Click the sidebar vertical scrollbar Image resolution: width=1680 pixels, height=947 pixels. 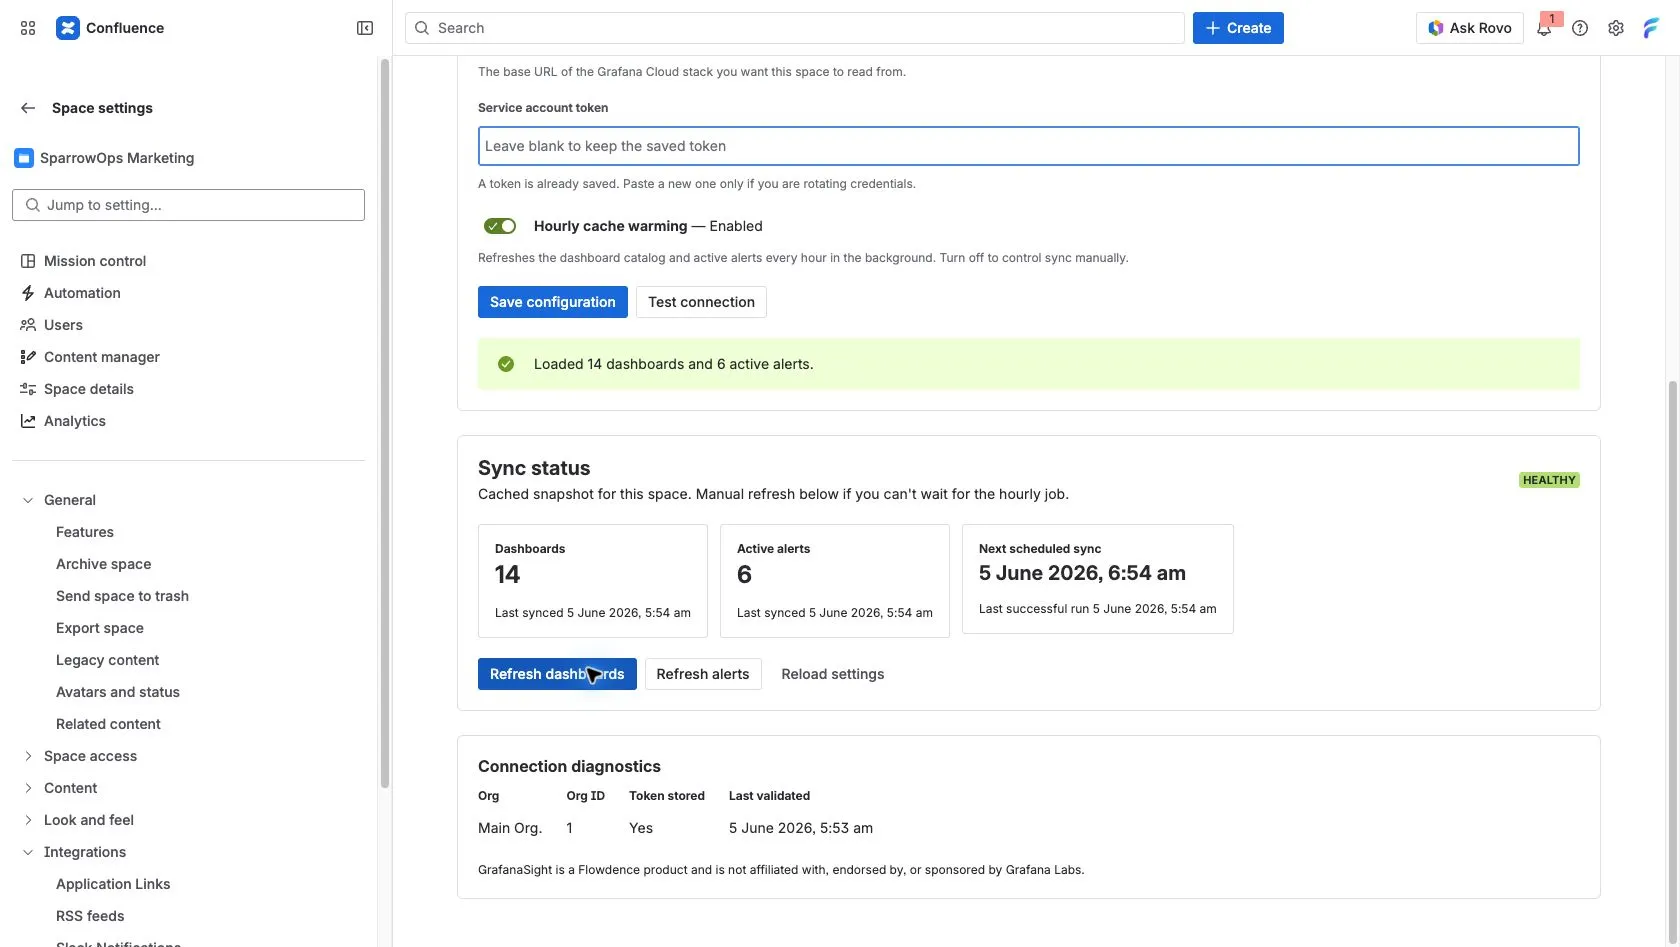point(385,424)
